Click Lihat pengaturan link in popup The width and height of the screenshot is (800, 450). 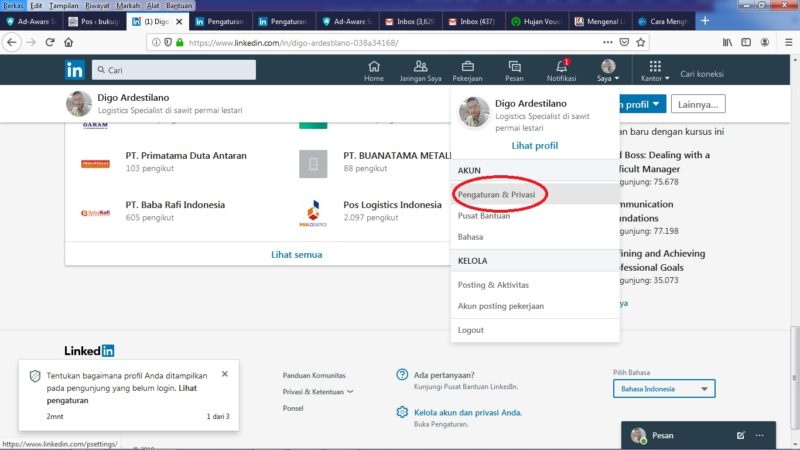(121, 394)
